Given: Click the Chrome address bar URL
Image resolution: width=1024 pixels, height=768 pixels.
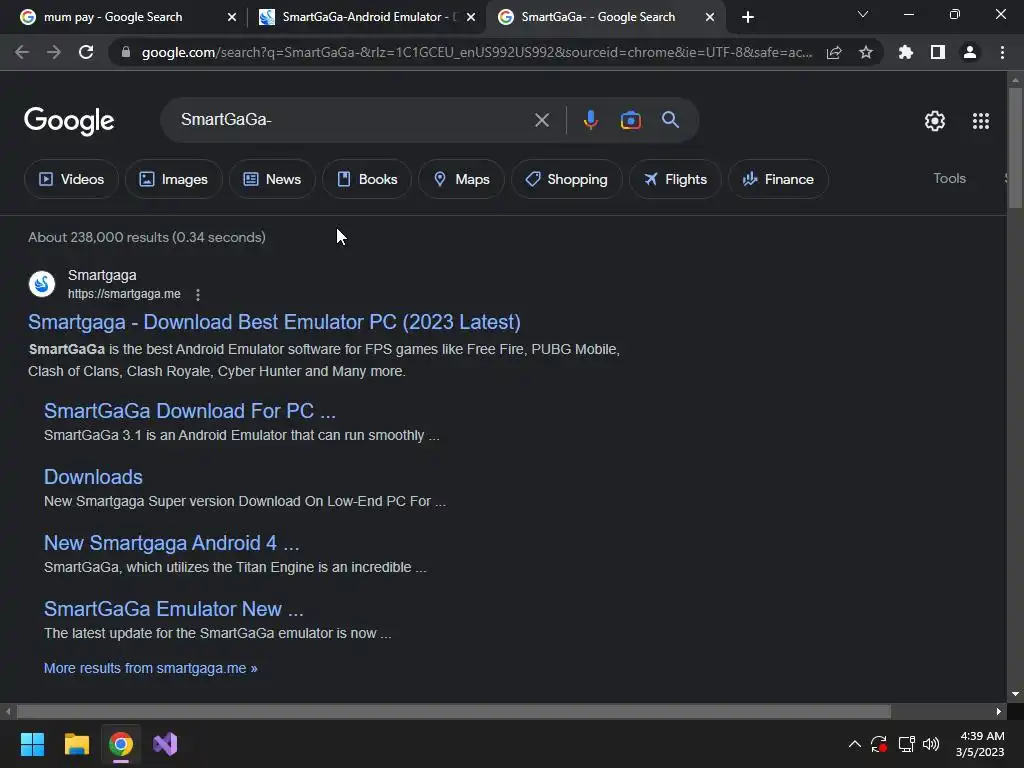Looking at the screenshot, I should click(x=477, y=52).
